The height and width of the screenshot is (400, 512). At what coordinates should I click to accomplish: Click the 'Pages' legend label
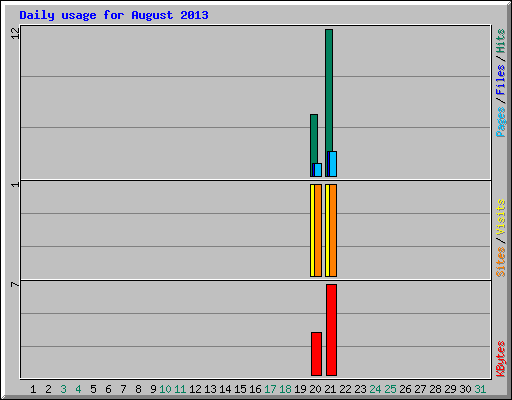pyautogui.click(x=500, y=122)
